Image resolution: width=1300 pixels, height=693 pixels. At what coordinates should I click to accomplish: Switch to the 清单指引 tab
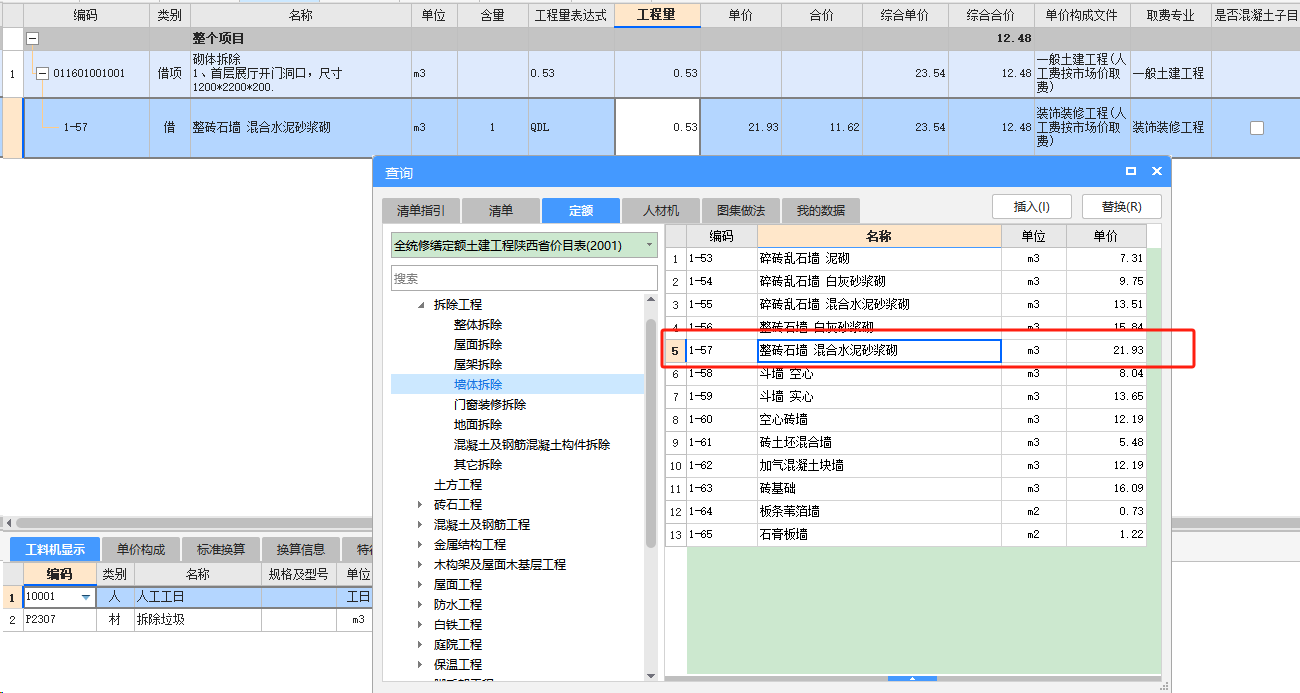click(421, 210)
